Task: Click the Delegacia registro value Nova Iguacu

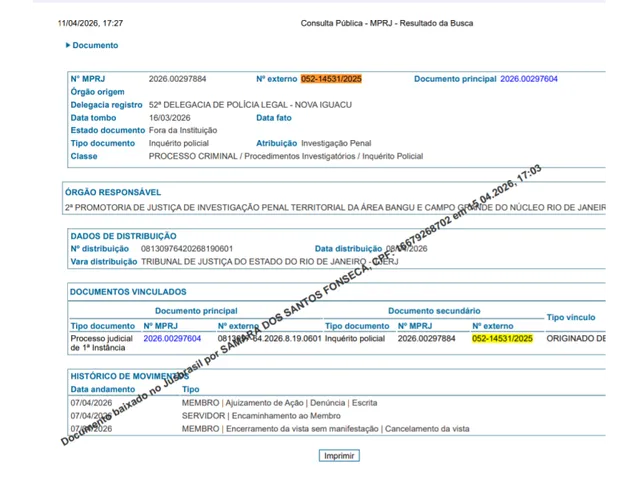Action: click(x=250, y=105)
